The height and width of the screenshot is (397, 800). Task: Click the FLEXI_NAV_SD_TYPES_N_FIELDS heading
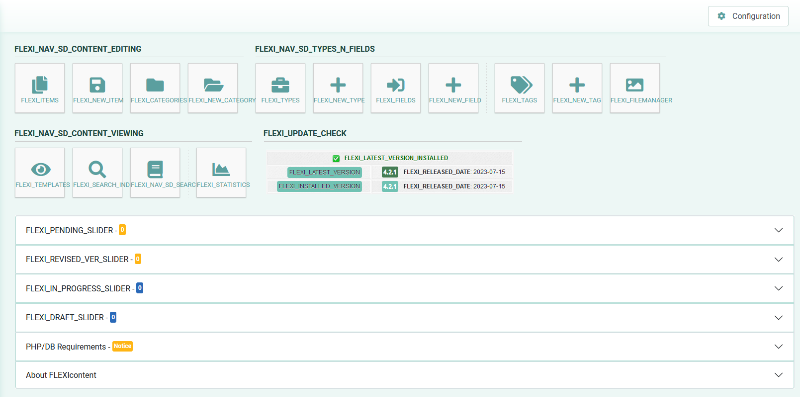click(315, 49)
